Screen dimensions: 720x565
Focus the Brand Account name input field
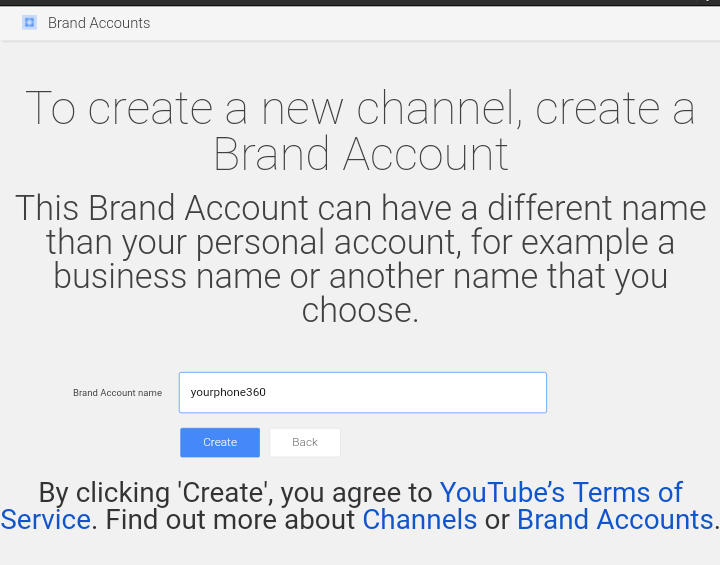point(363,392)
